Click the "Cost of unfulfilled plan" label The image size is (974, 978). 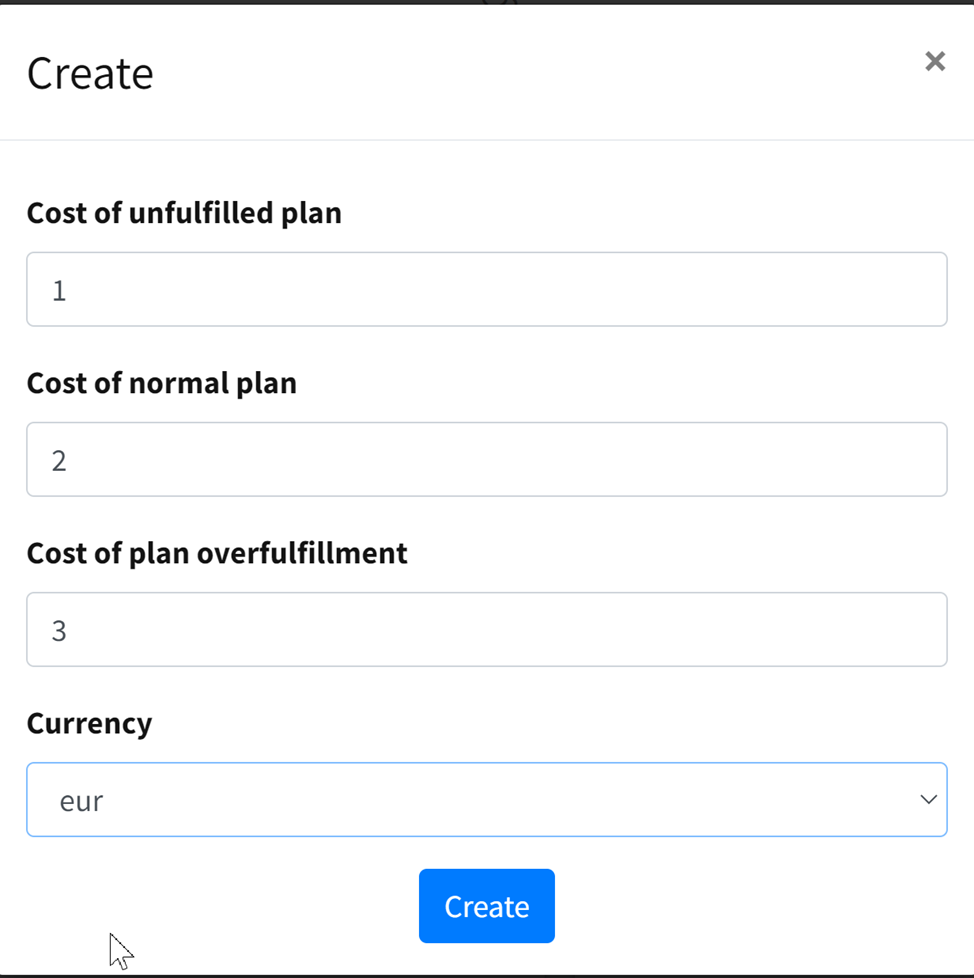click(x=184, y=213)
